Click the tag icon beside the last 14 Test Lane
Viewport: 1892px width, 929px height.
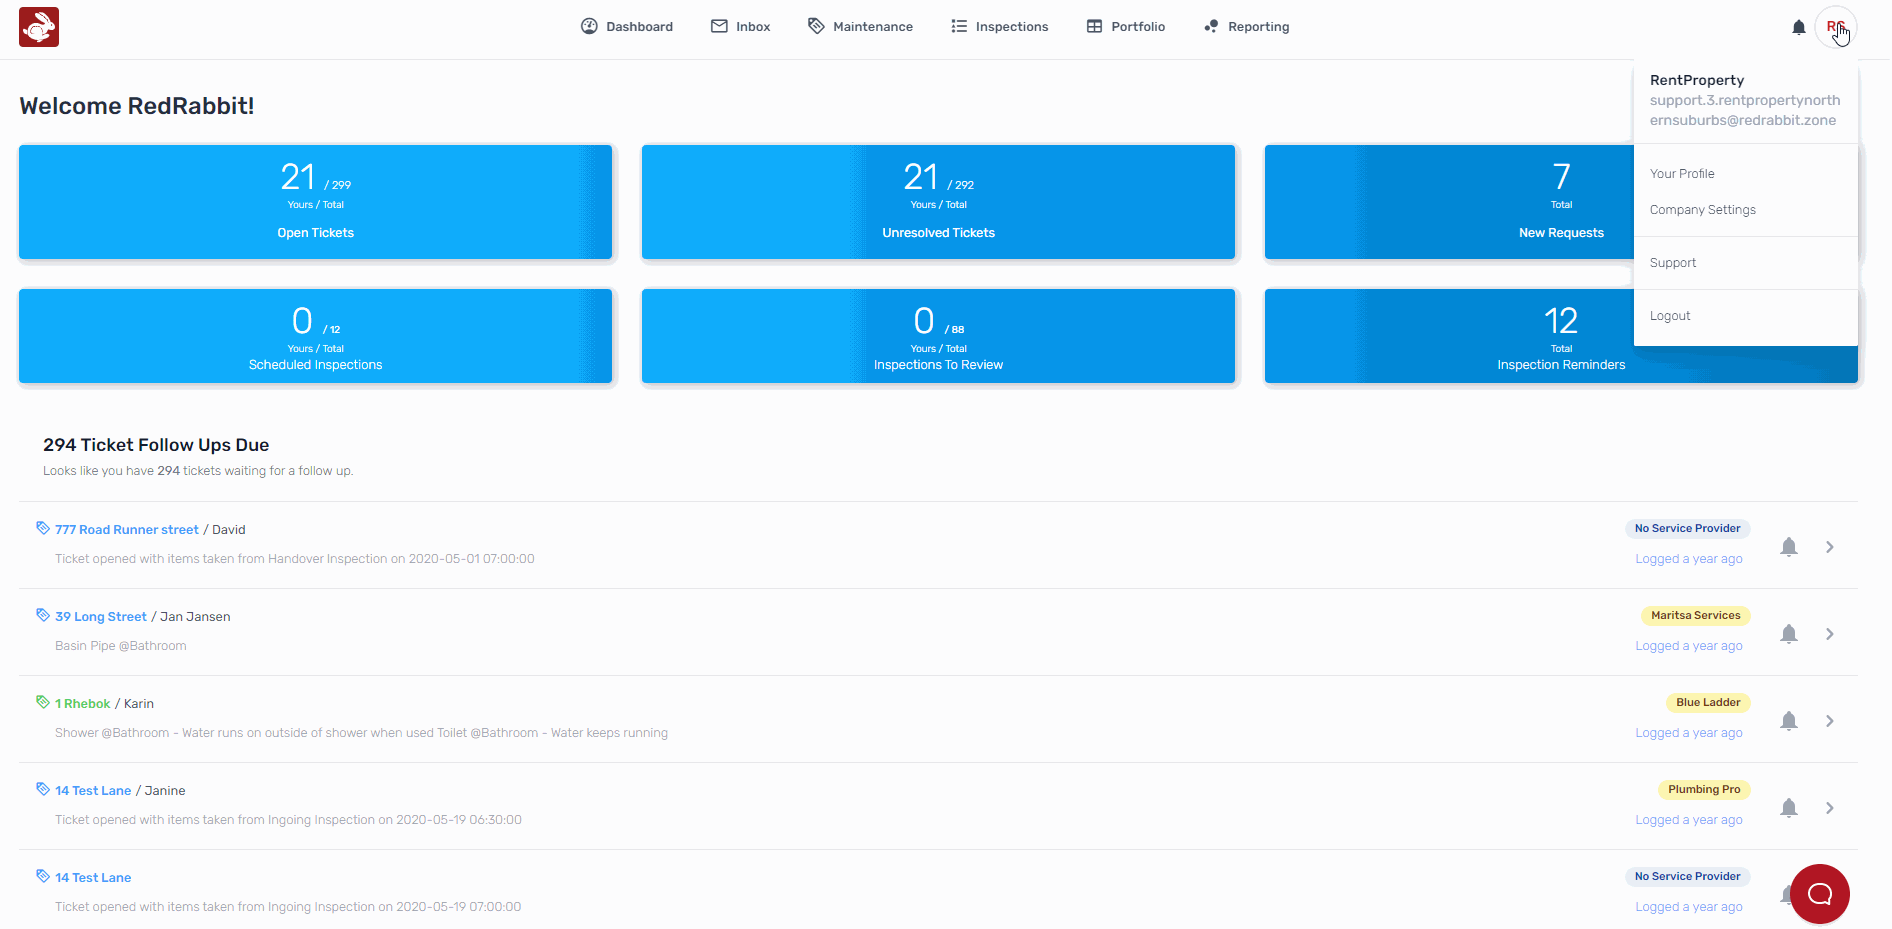point(43,876)
